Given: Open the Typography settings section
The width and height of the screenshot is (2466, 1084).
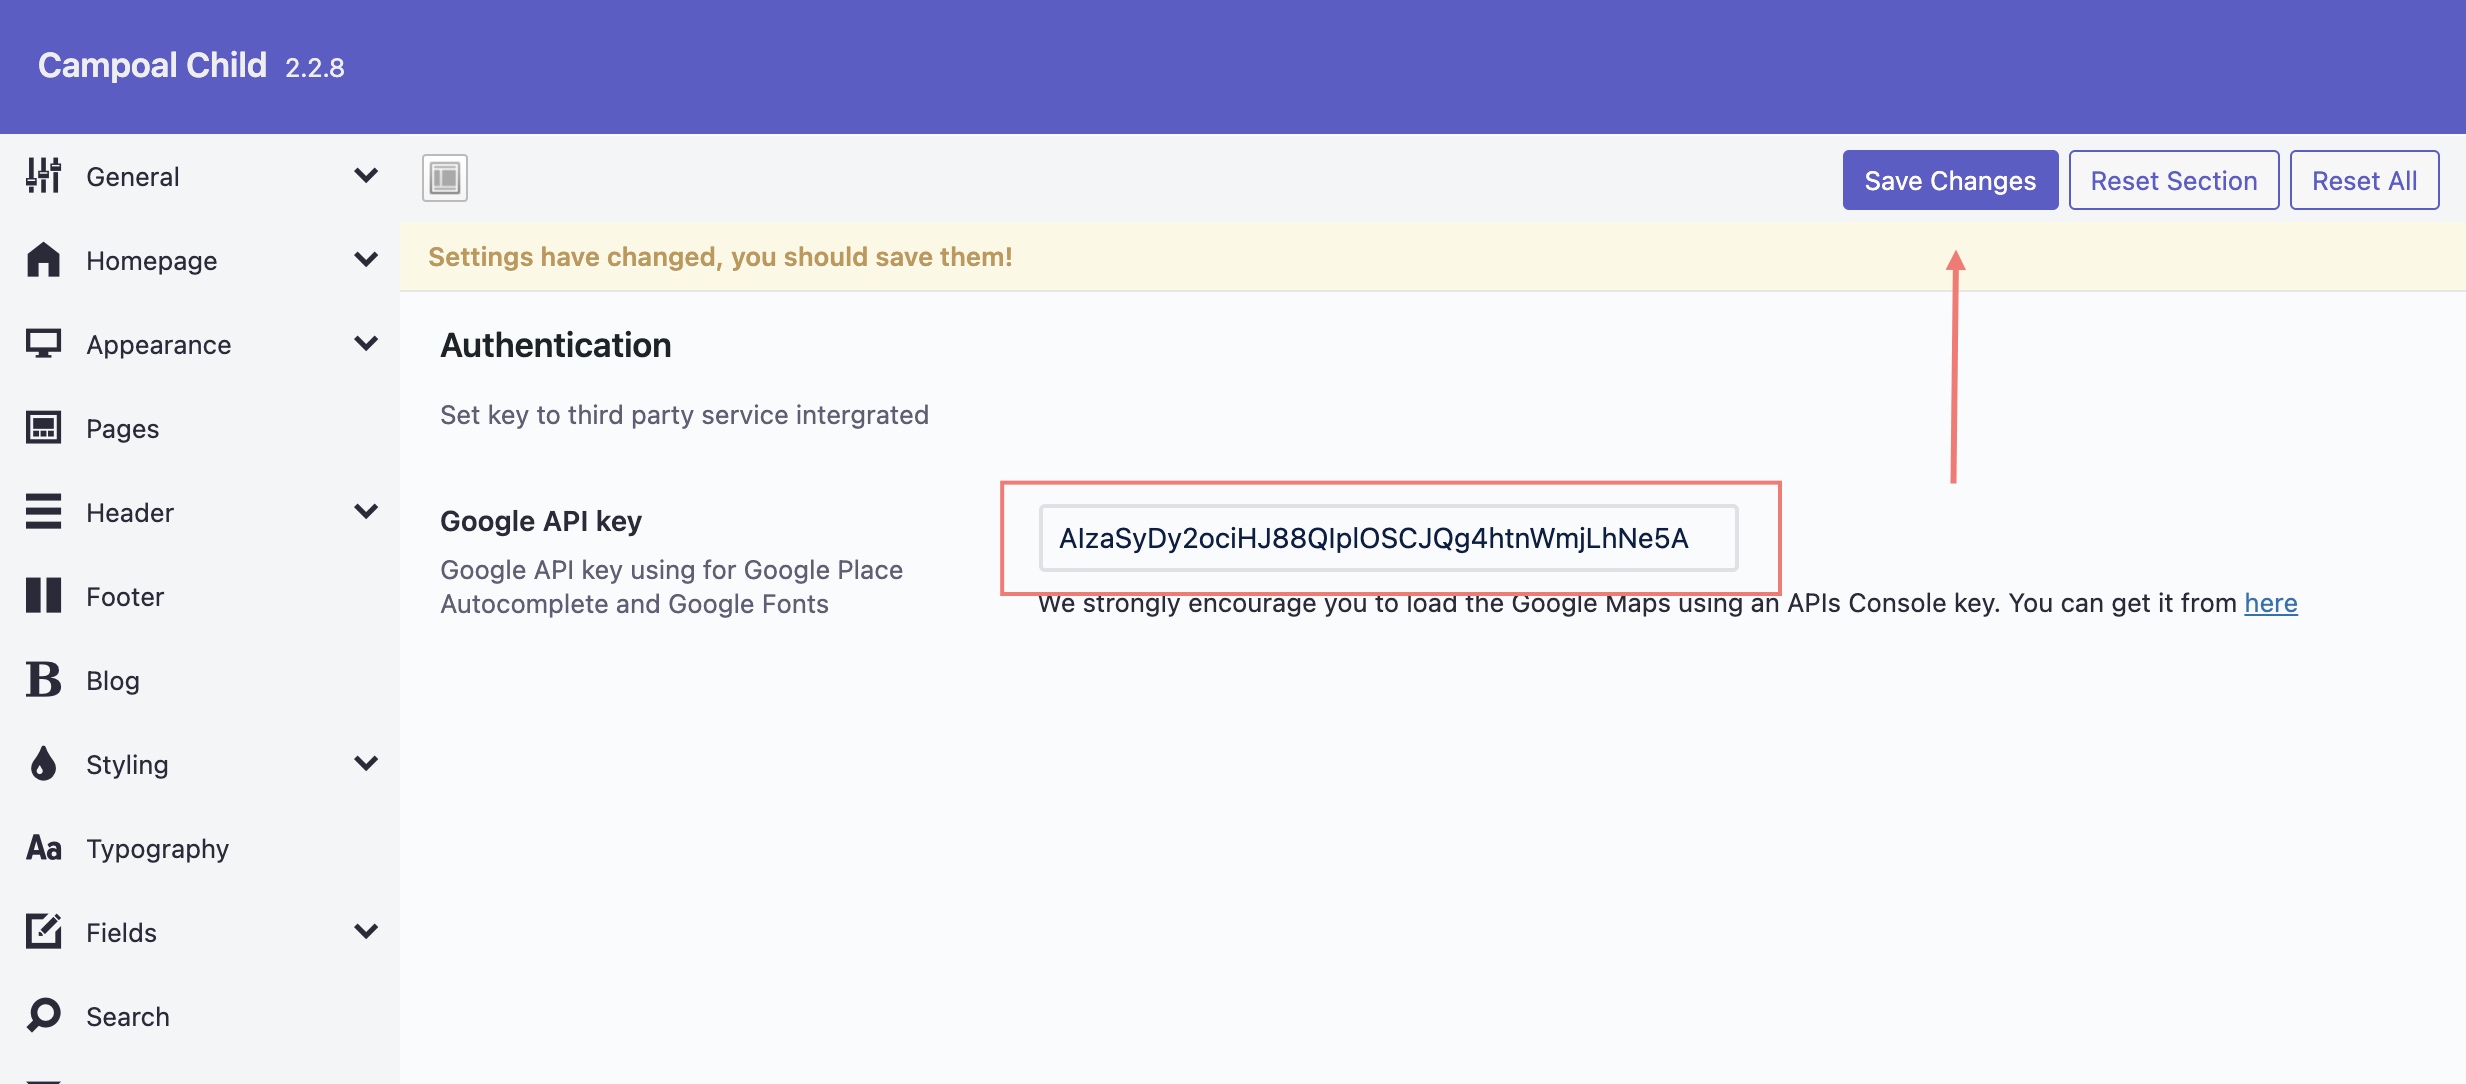Looking at the screenshot, I should pyautogui.click(x=157, y=848).
